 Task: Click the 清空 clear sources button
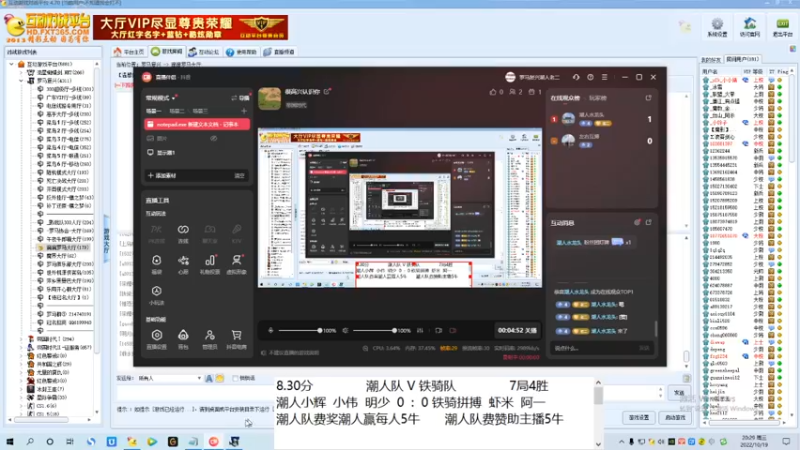239,176
